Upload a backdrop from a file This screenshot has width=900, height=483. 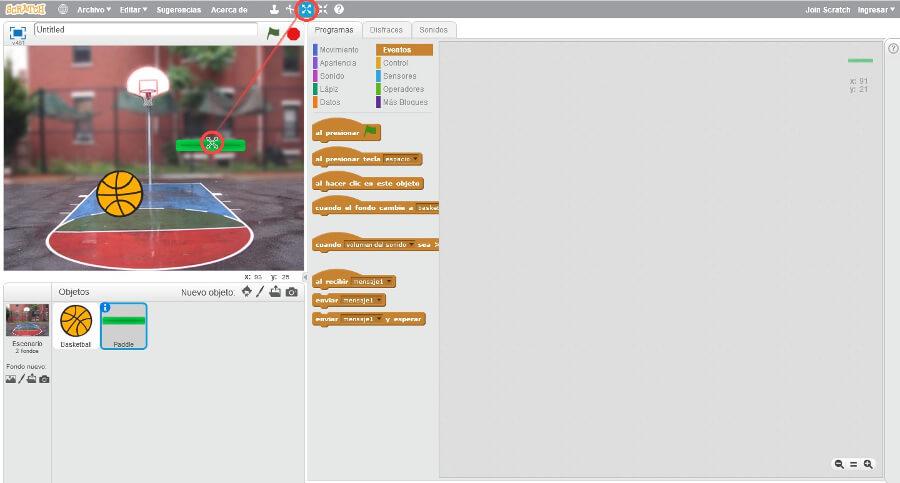[32, 379]
